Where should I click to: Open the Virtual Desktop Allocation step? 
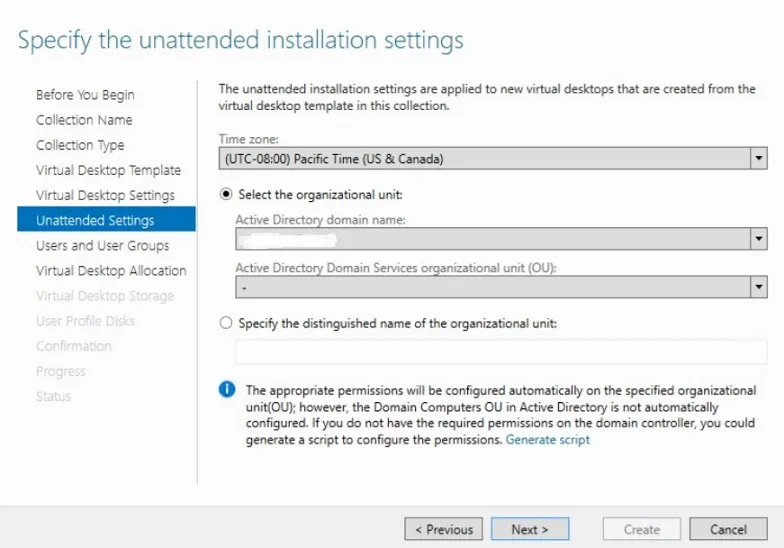(x=111, y=270)
